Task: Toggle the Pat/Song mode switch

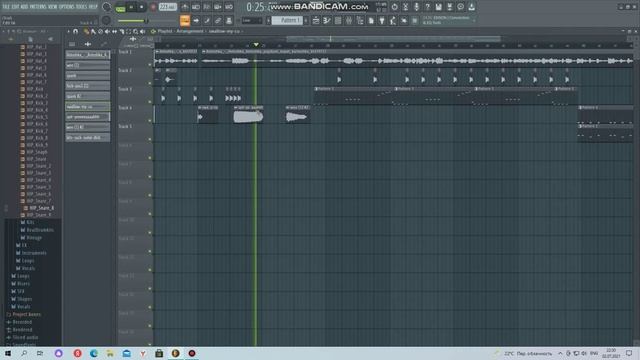Action: click(120, 7)
